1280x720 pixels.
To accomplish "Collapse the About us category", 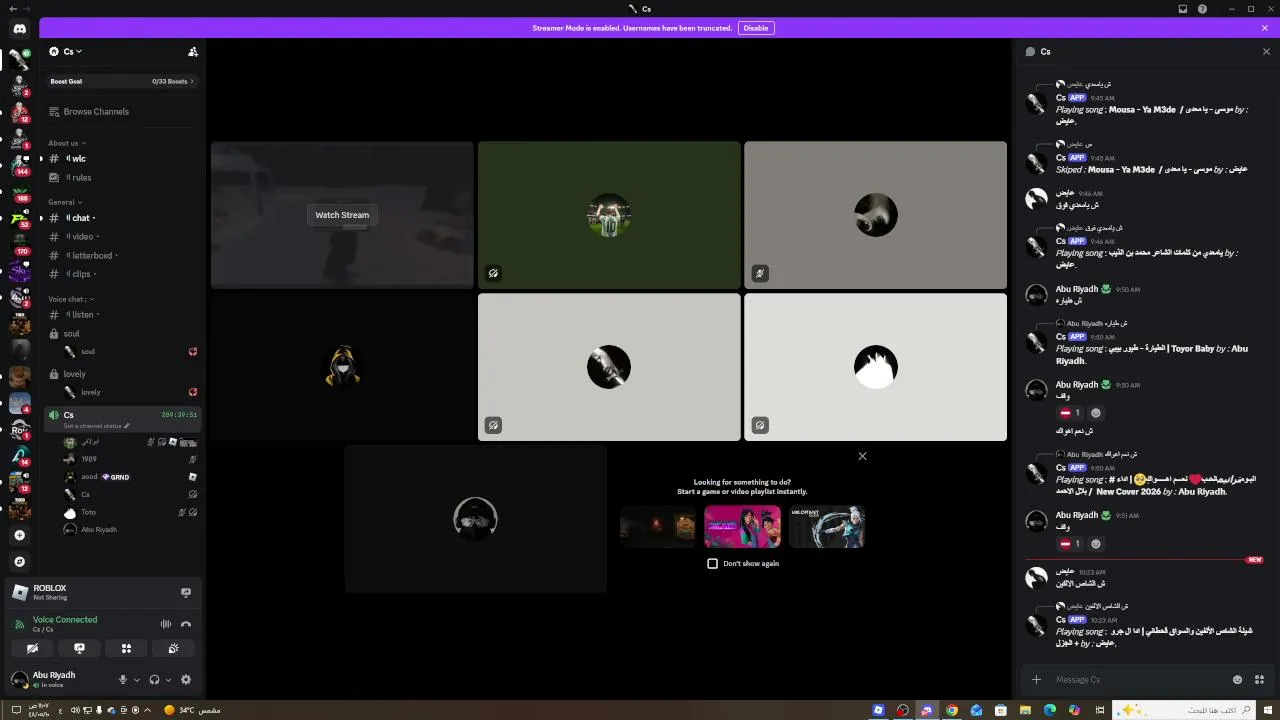I will [x=67, y=143].
